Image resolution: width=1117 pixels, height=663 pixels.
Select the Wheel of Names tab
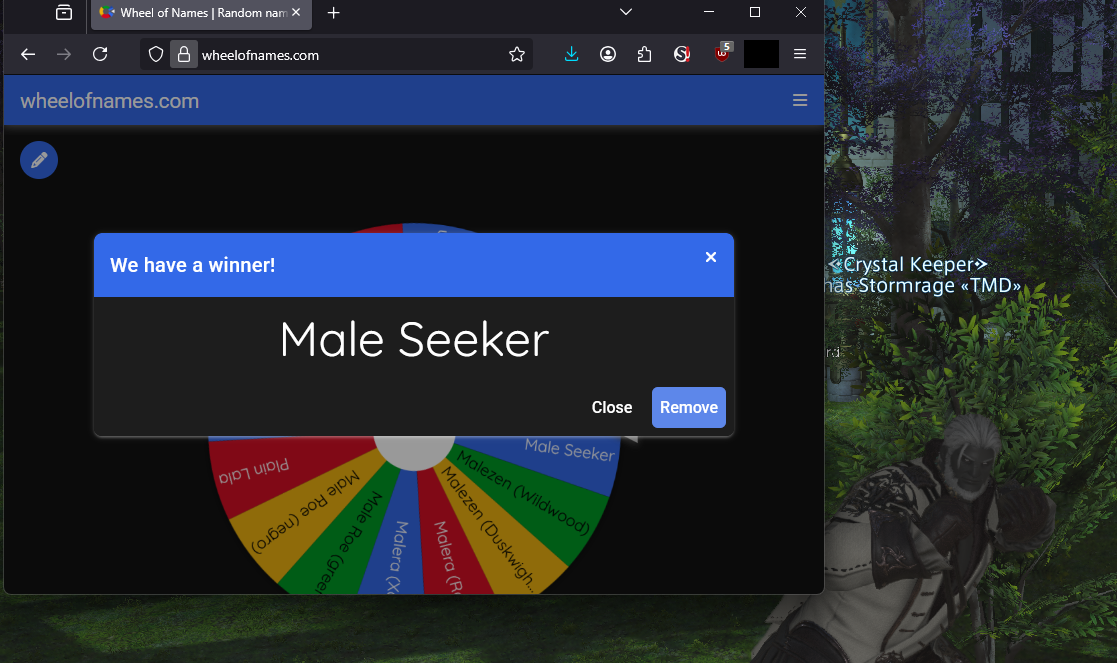(202, 14)
